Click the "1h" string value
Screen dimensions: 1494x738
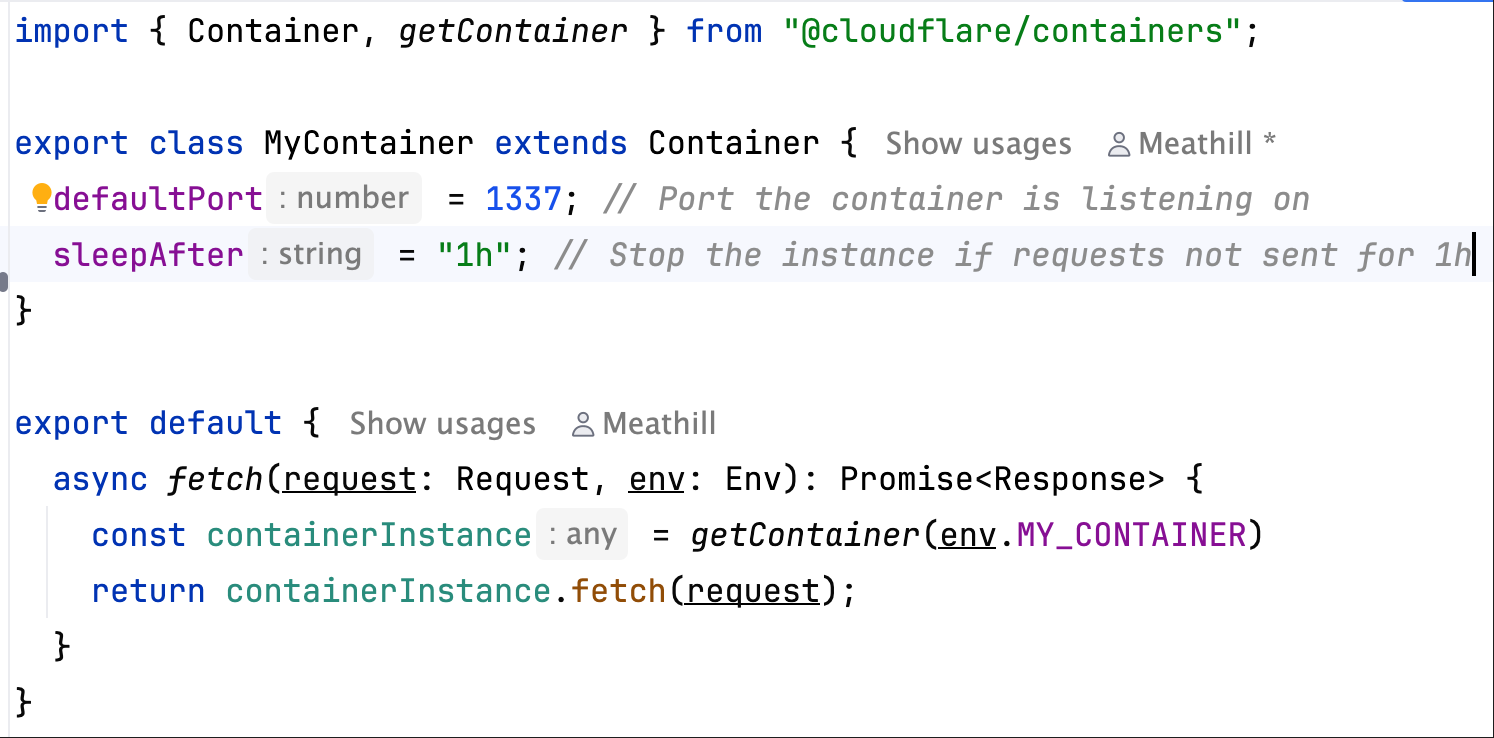(x=474, y=255)
